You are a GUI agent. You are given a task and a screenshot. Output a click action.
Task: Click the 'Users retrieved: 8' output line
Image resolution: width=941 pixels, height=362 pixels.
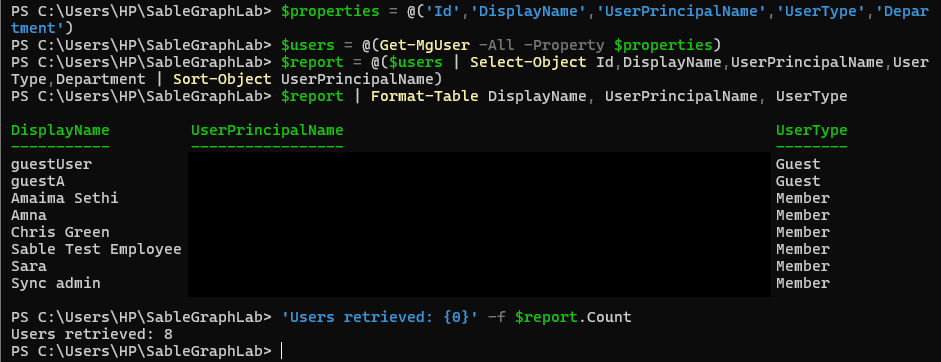pos(92,334)
